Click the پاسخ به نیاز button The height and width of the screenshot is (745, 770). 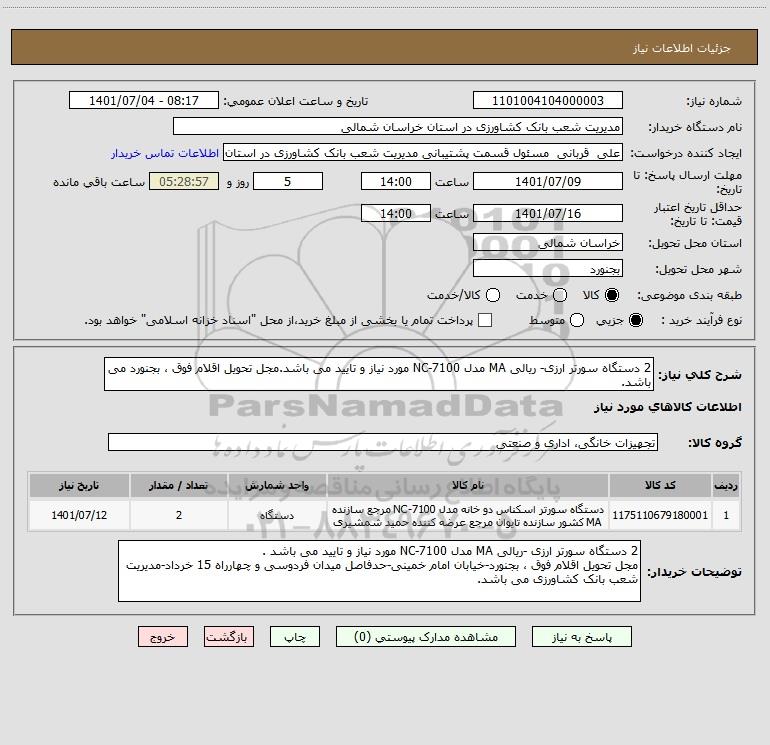pos(582,637)
